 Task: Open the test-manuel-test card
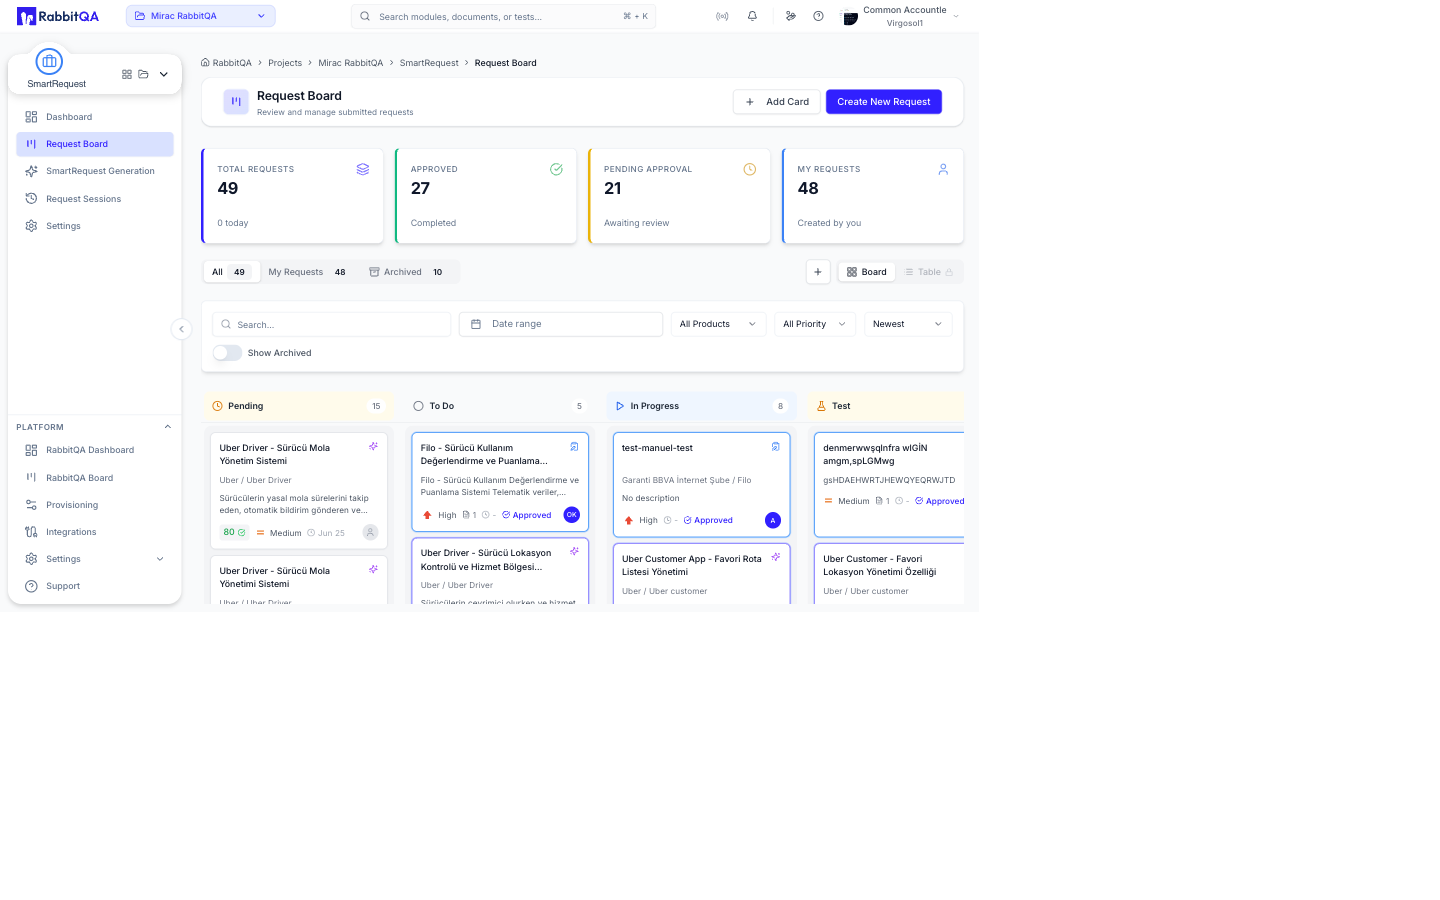pyautogui.click(x=701, y=485)
